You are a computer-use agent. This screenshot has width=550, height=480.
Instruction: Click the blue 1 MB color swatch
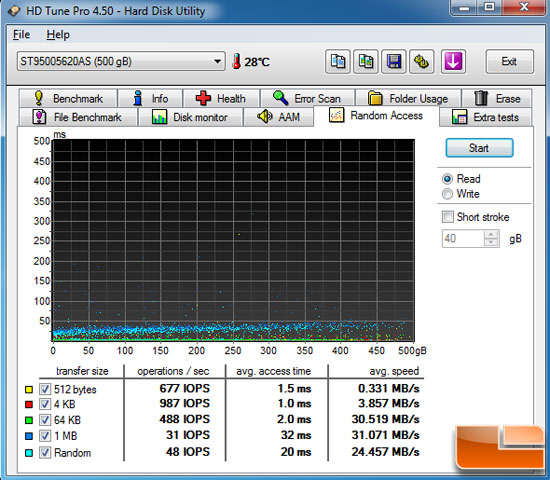(x=29, y=436)
